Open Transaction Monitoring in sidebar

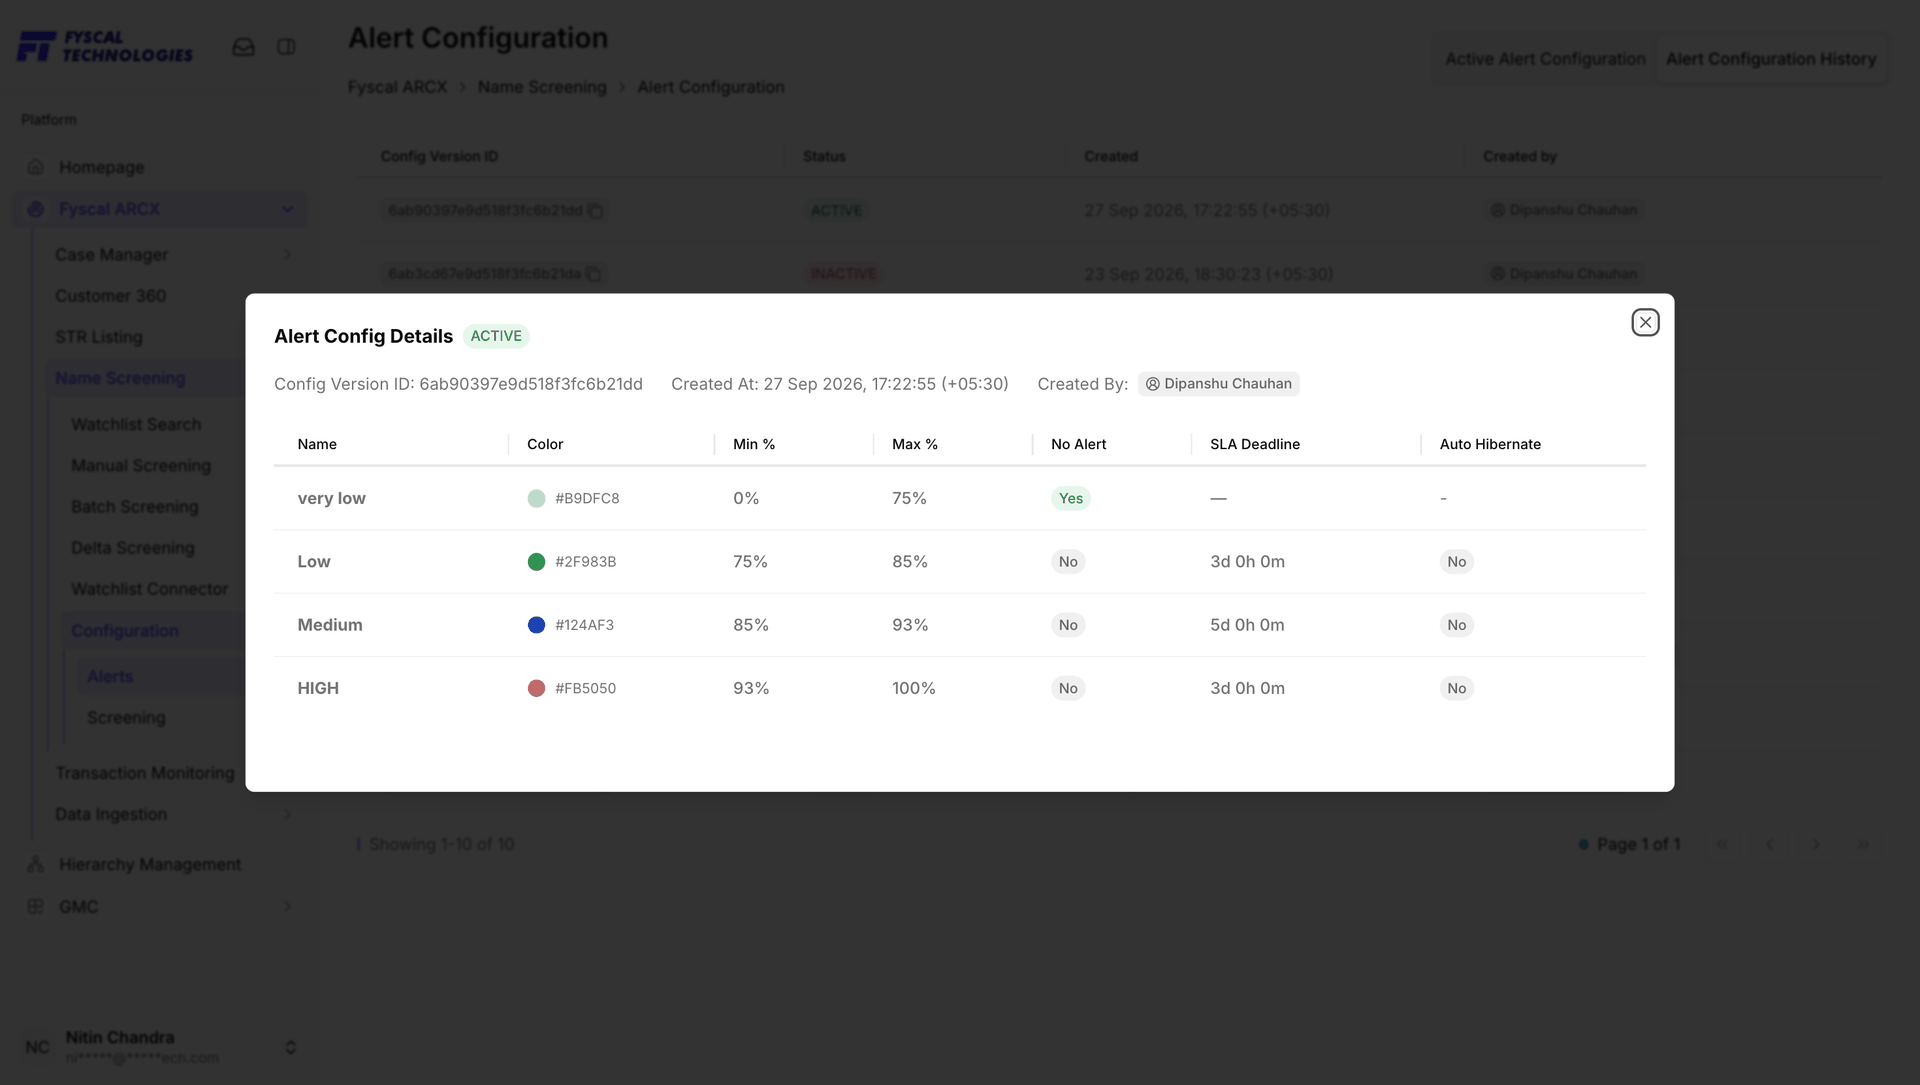145,773
